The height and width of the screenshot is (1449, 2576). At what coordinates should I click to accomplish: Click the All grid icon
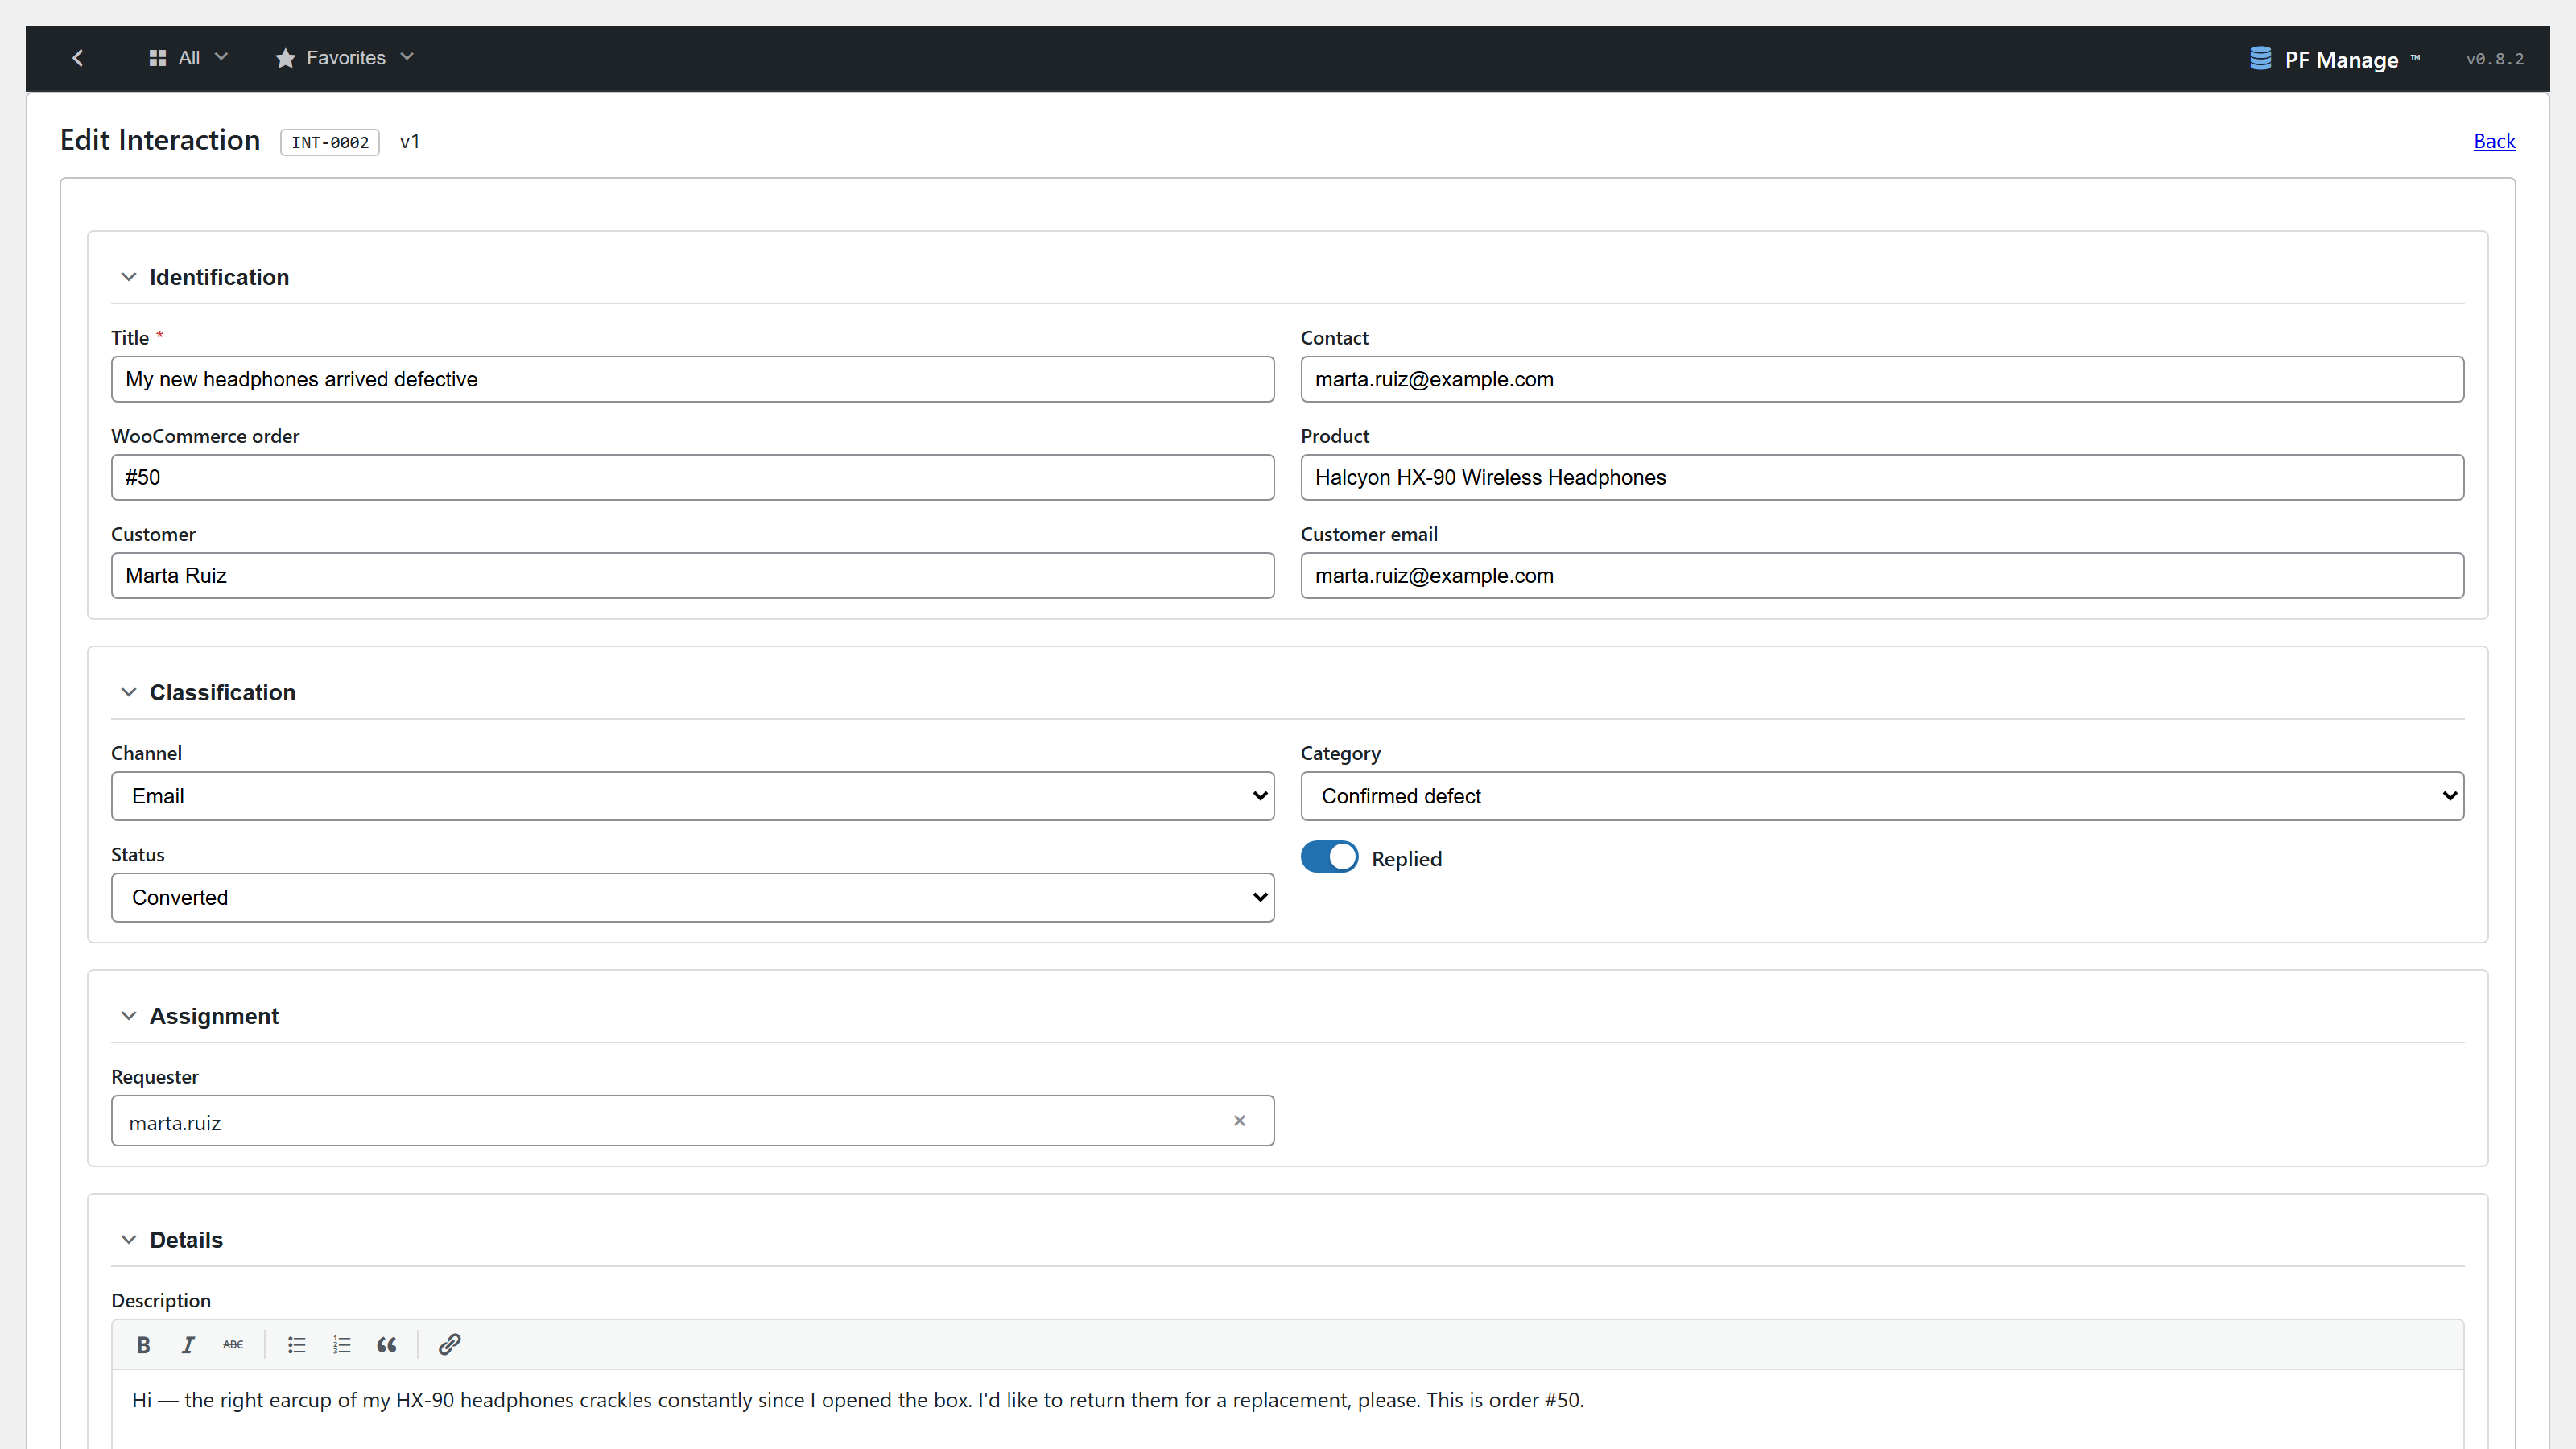coord(157,58)
